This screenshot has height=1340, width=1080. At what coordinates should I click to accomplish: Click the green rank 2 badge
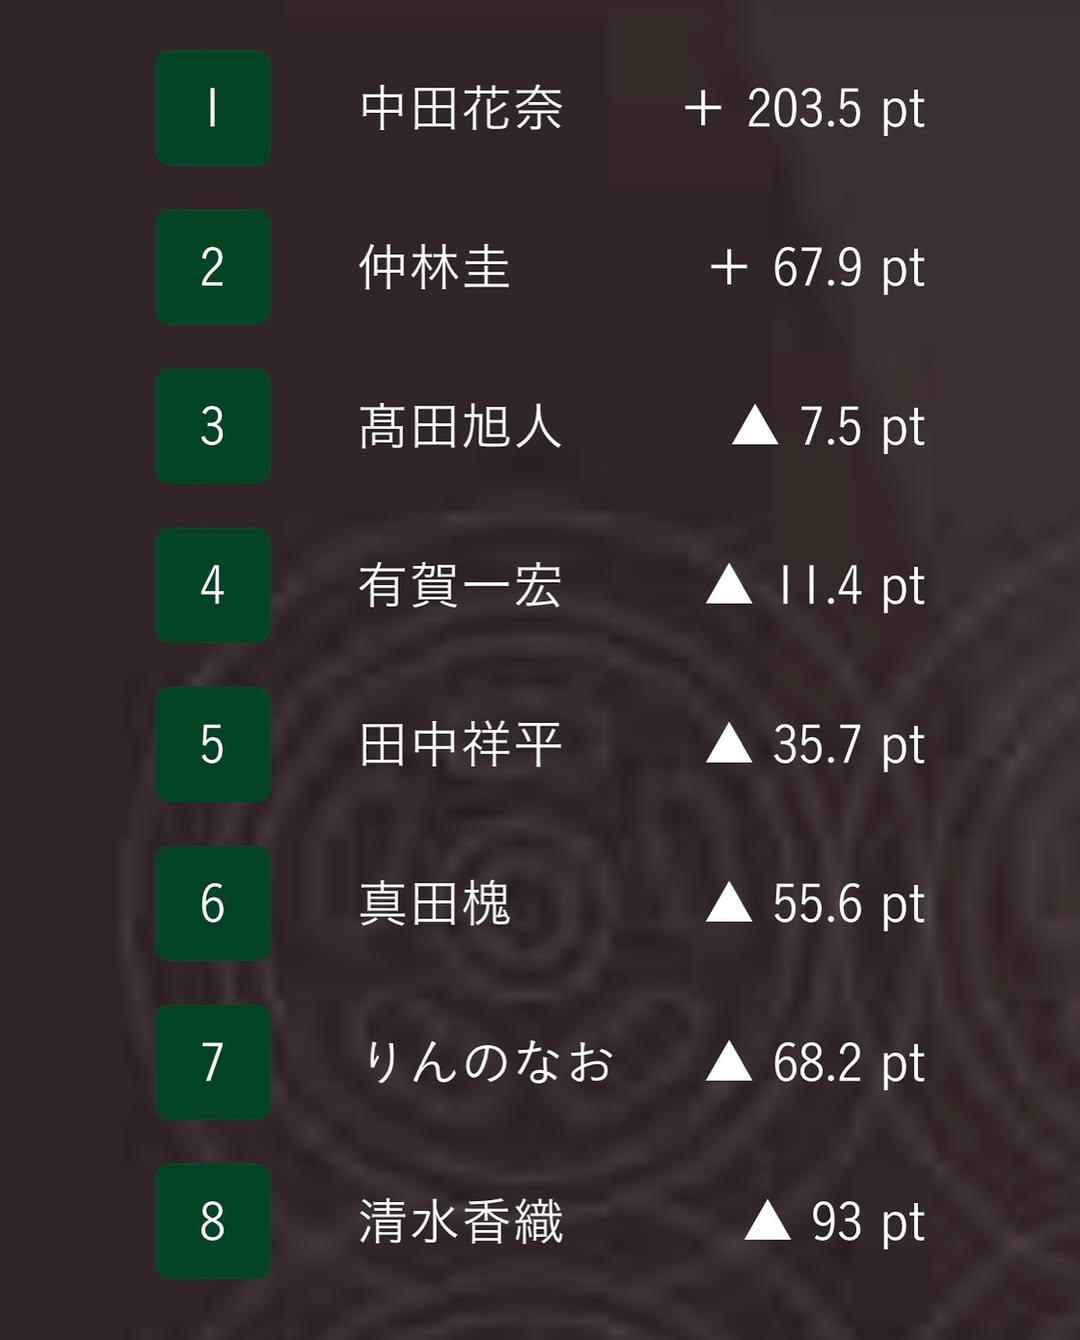point(213,267)
